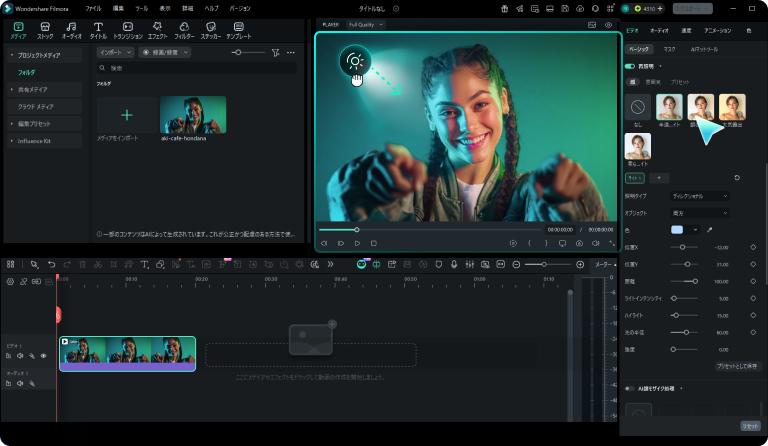Click the light color swatch
768x446 pixels.
677,230
